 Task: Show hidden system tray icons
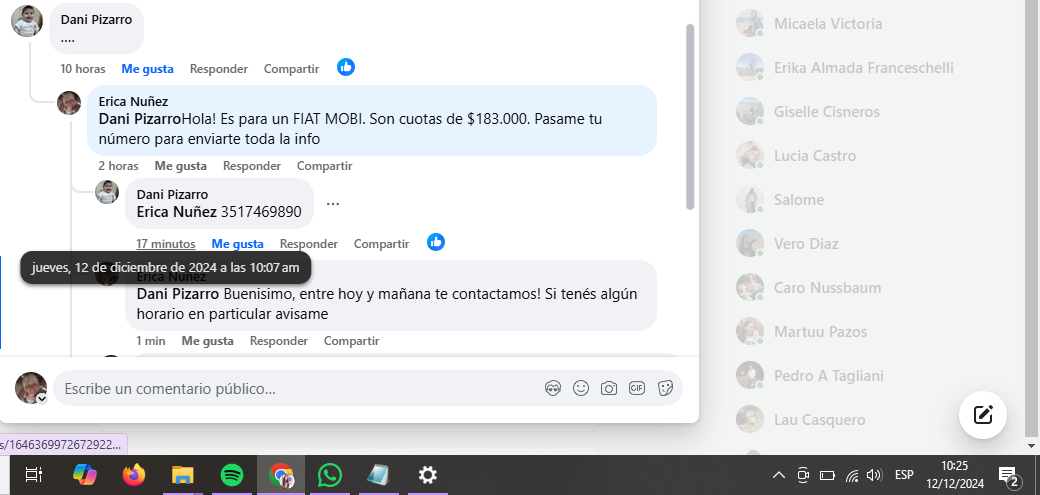point(779,475)
